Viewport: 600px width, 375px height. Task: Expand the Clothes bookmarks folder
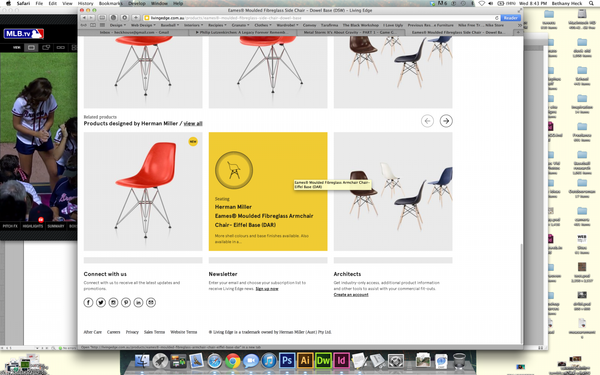263,25
